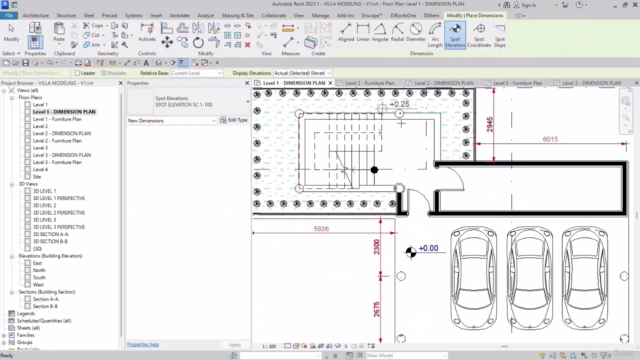The width and height of the screenshot is (640, 360).
Task: Collapse the Floor Plans tree node
Action: pyautogui.click(x=12, y=98)
